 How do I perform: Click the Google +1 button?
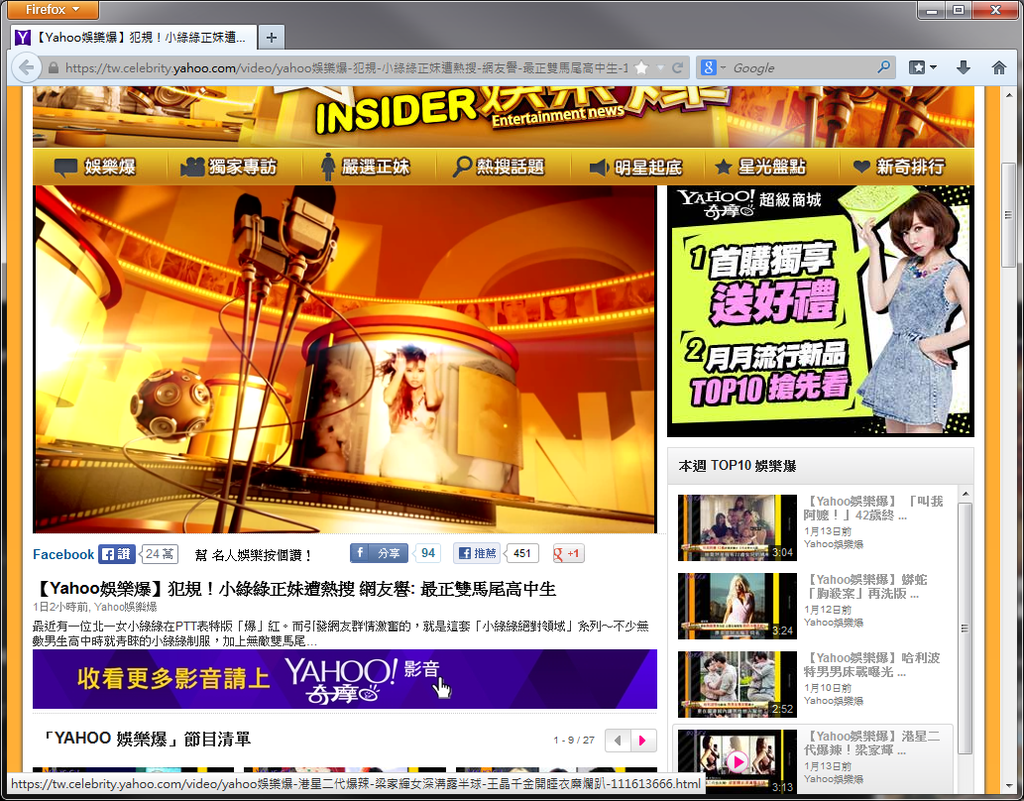568,554
